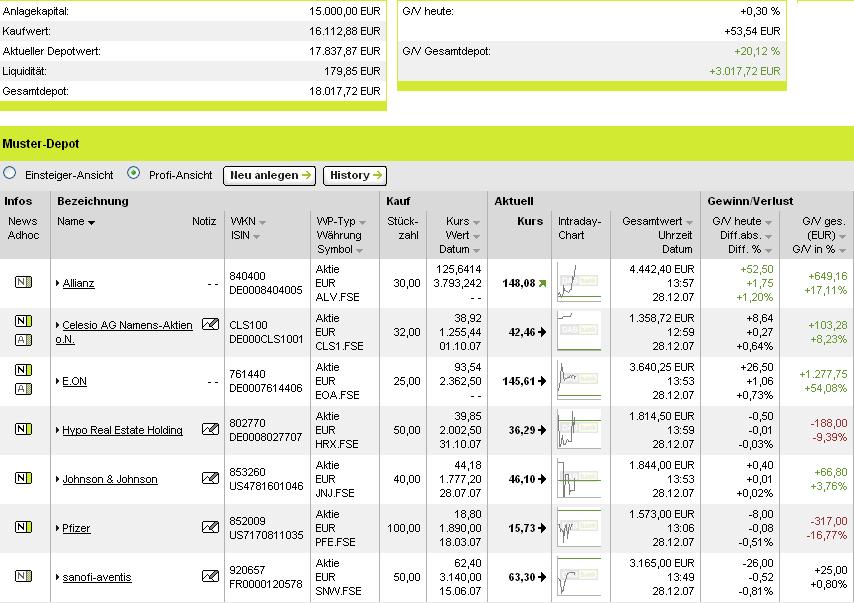Click the trend arrow beside E.ON price 145,61
This screenshot has width=854, height=603.
point(542,381)
